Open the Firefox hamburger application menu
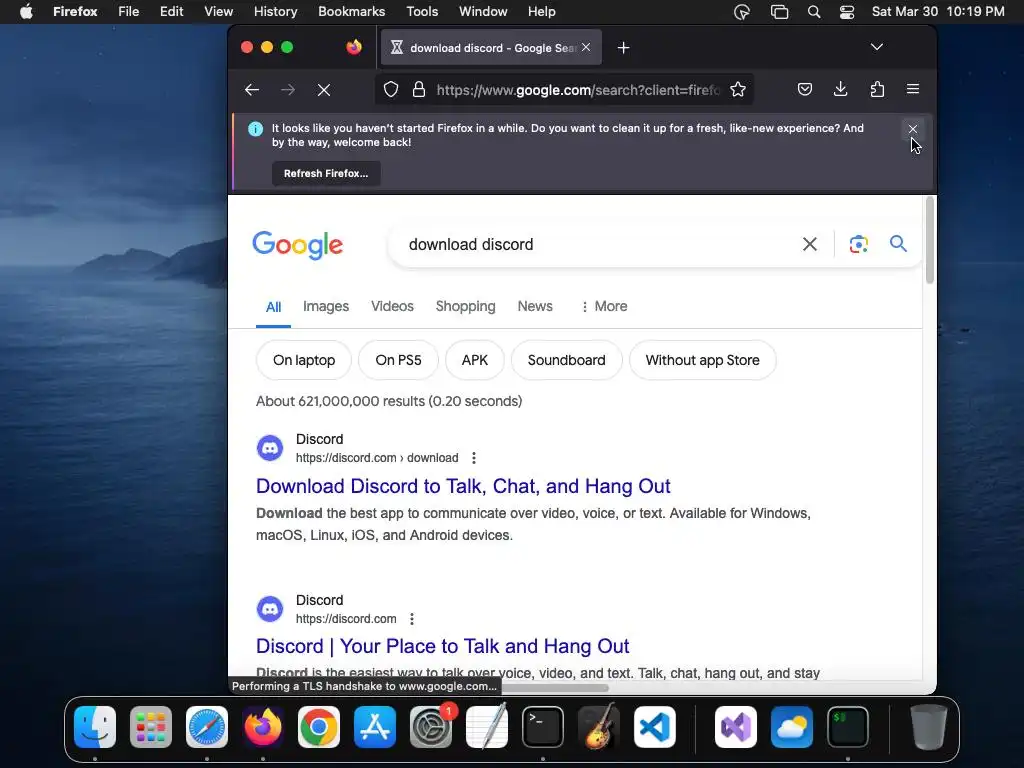The height and width of the screenshot is (768, 1024). pos(913,89)
